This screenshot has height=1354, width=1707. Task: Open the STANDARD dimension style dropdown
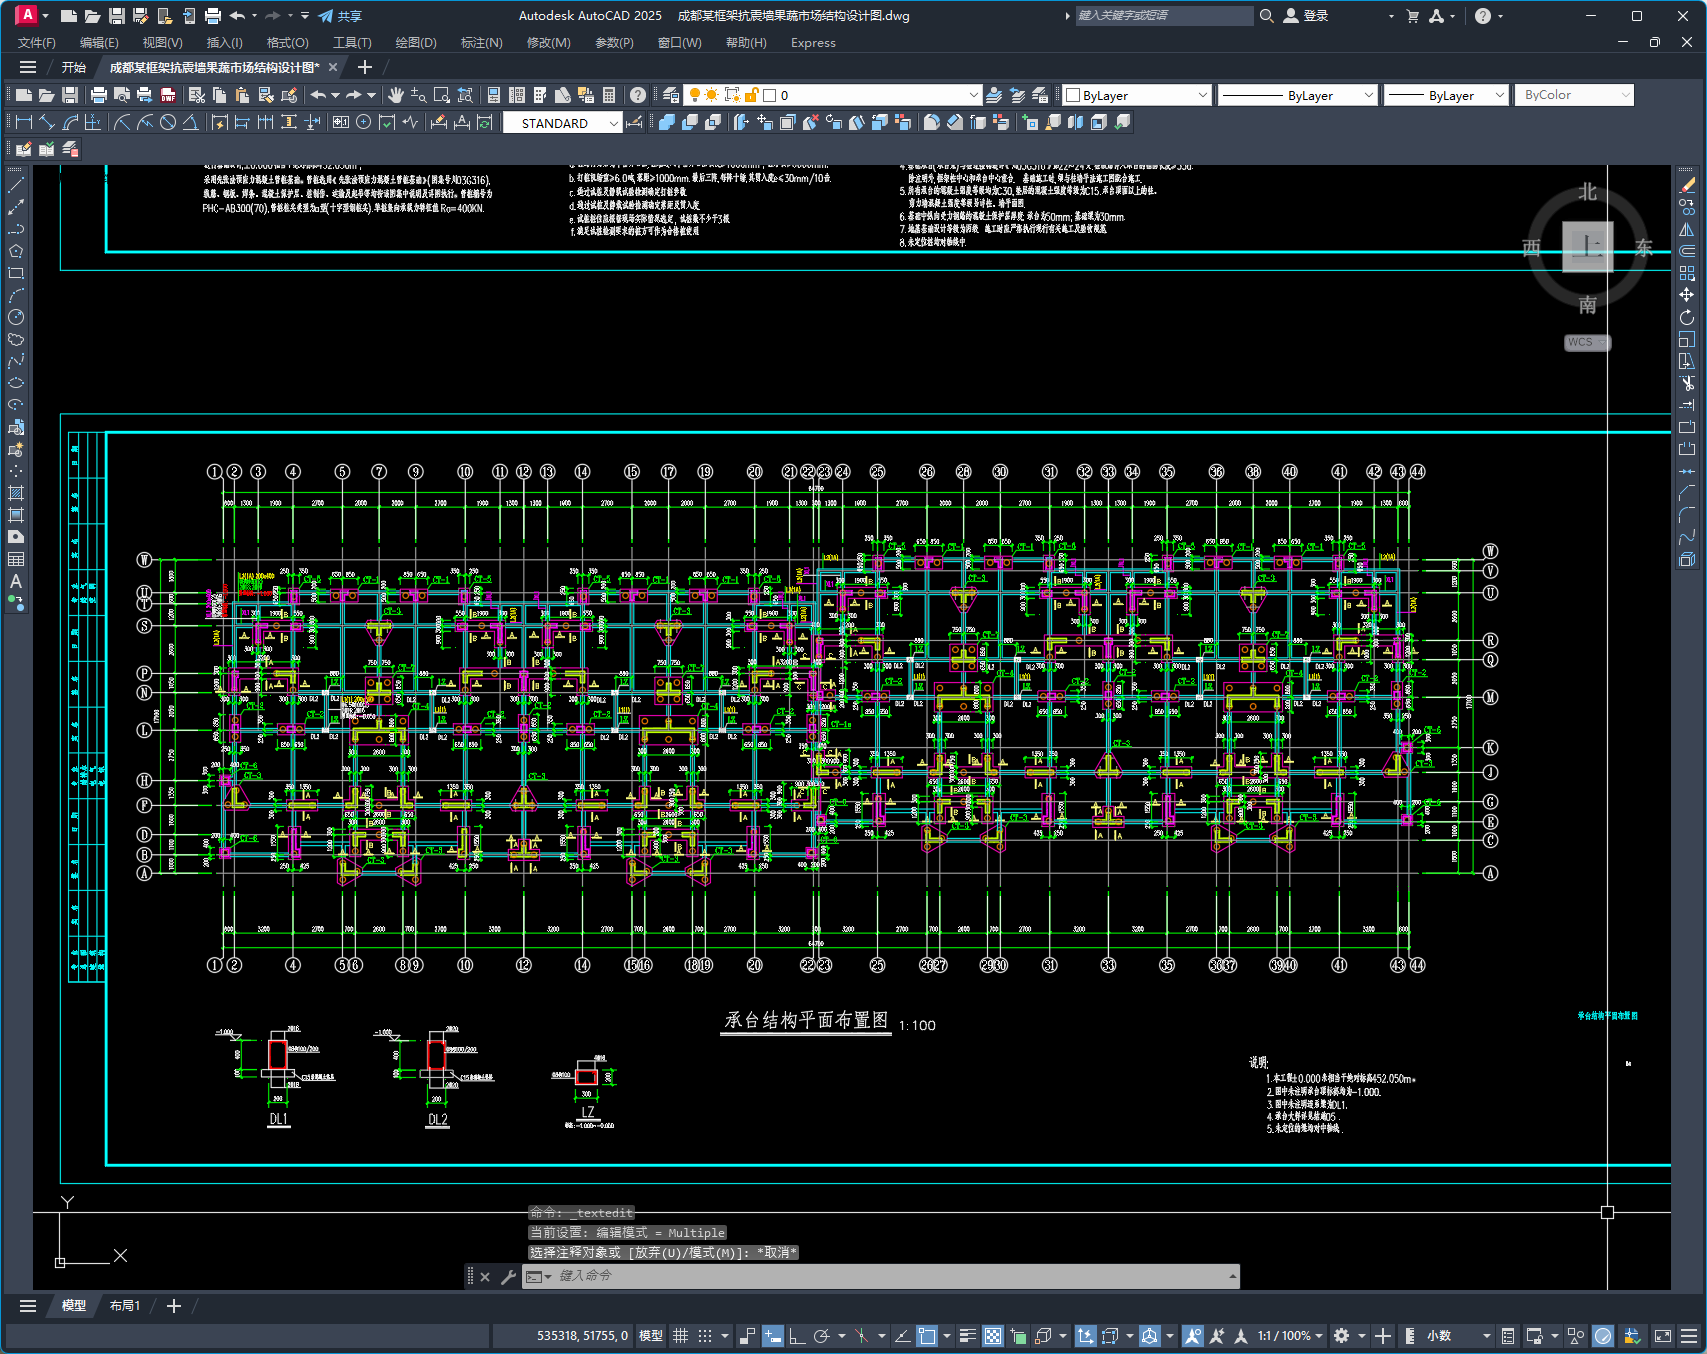[x=562, y=123]
